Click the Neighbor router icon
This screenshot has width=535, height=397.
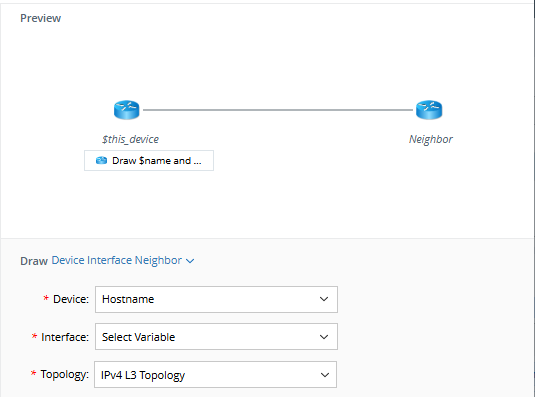click(429, 110)
